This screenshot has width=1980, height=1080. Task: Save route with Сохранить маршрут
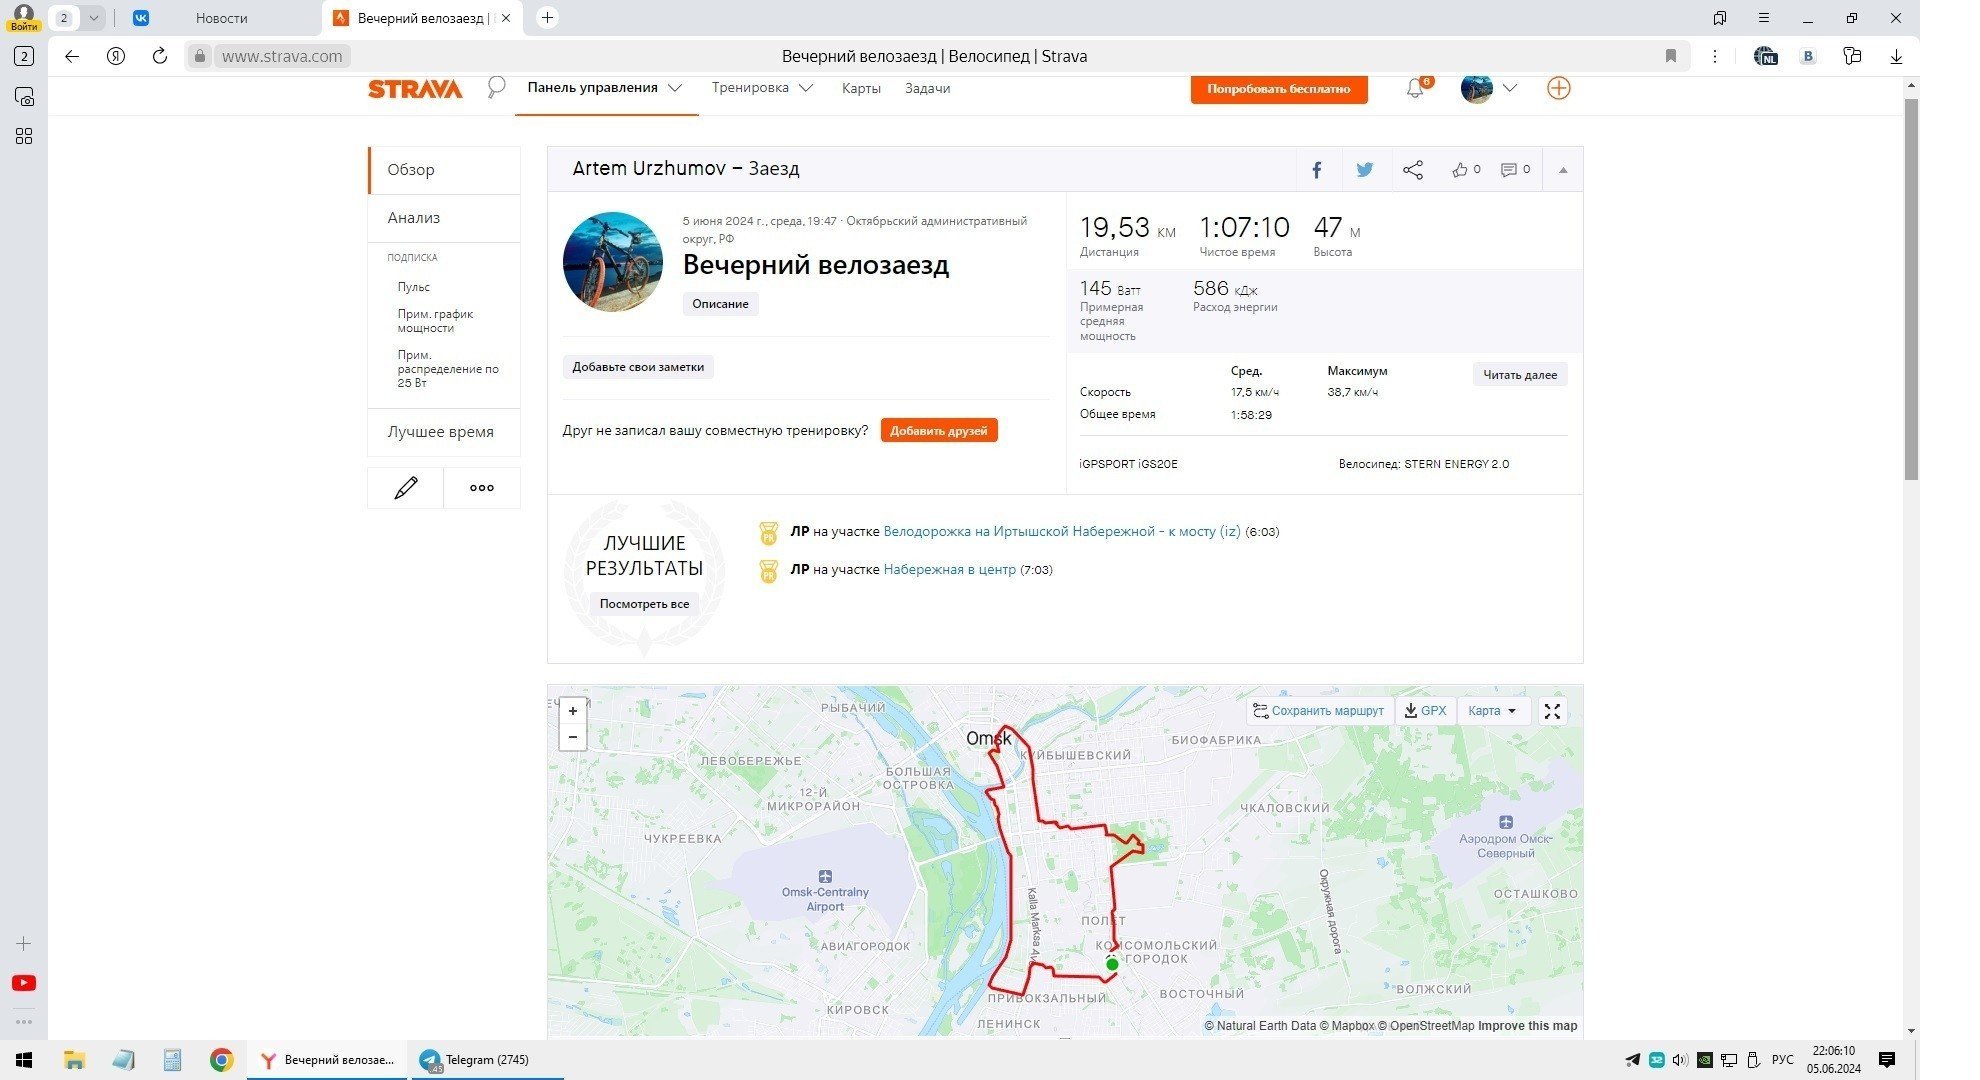tap(1319, 711)
